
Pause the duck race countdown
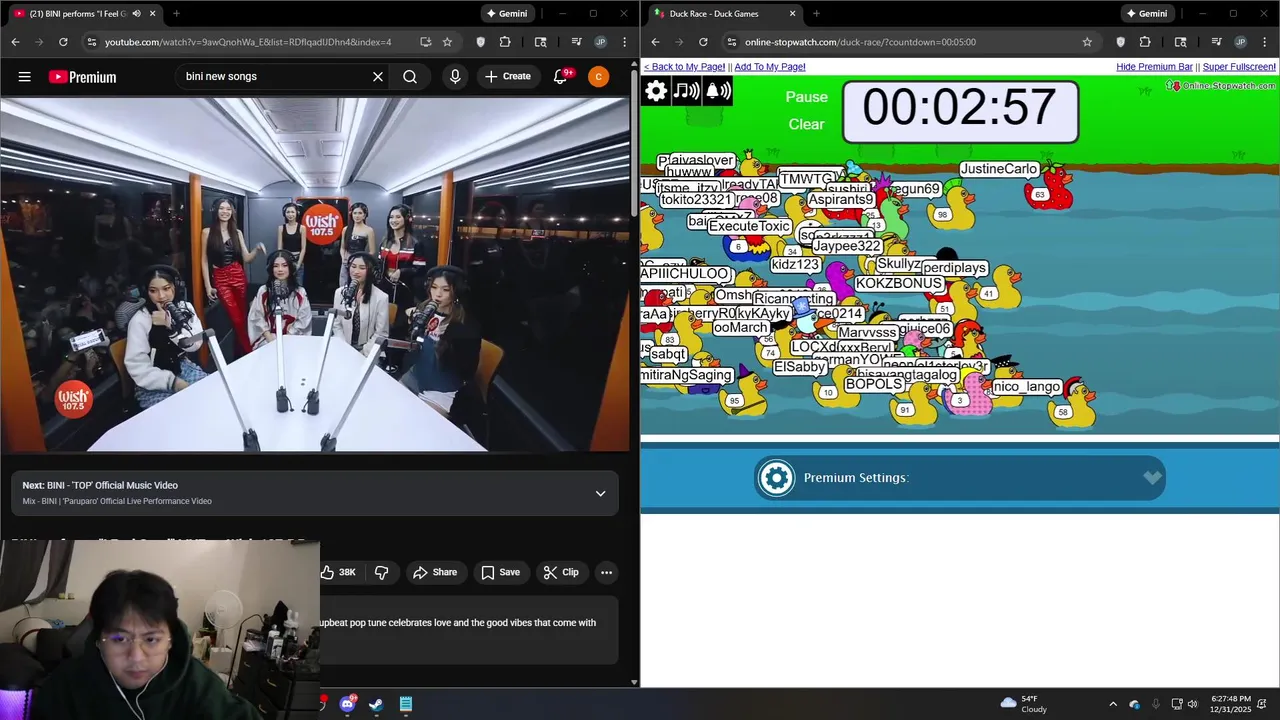click(807, 97)
